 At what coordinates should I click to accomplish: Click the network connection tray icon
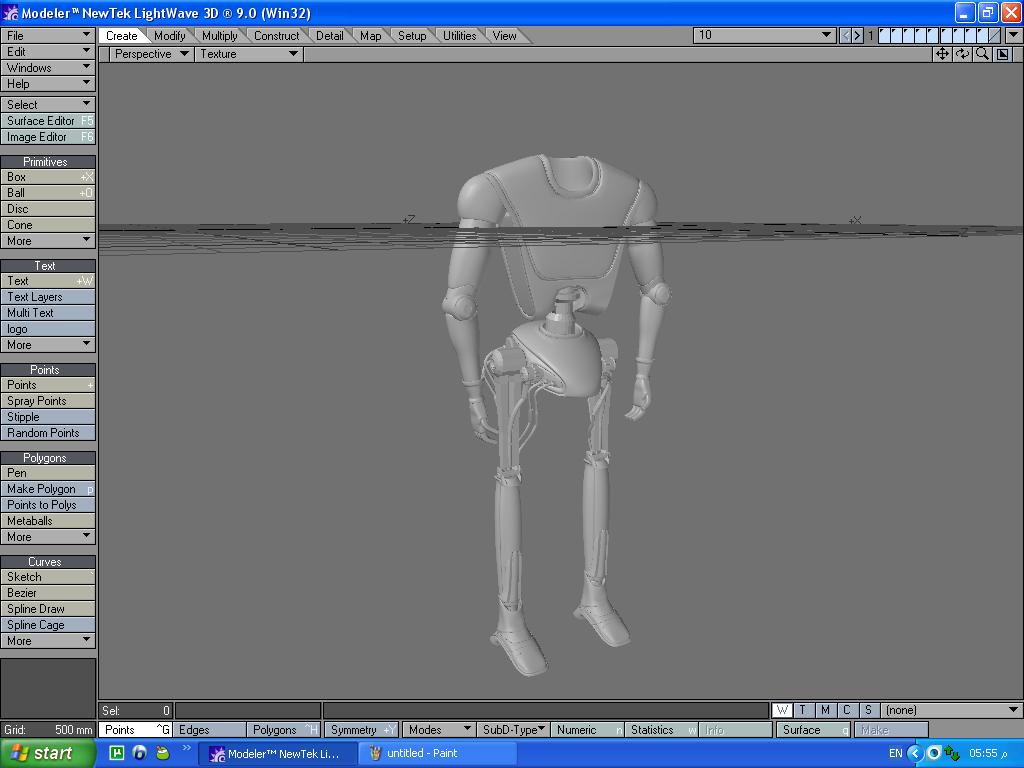tap(952, 754)
